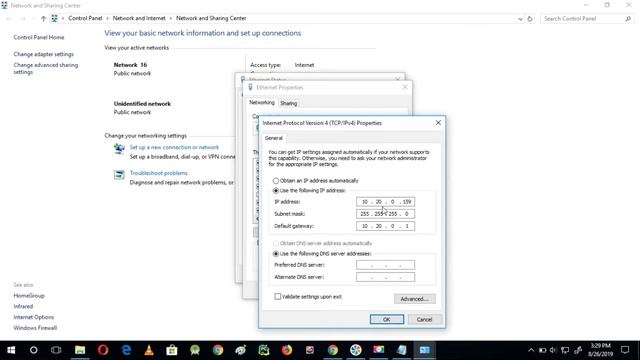The width and height of the screenshot is (640, 360).
Task: Show hidden system tray icons
Action: click(x=531, y=350)
